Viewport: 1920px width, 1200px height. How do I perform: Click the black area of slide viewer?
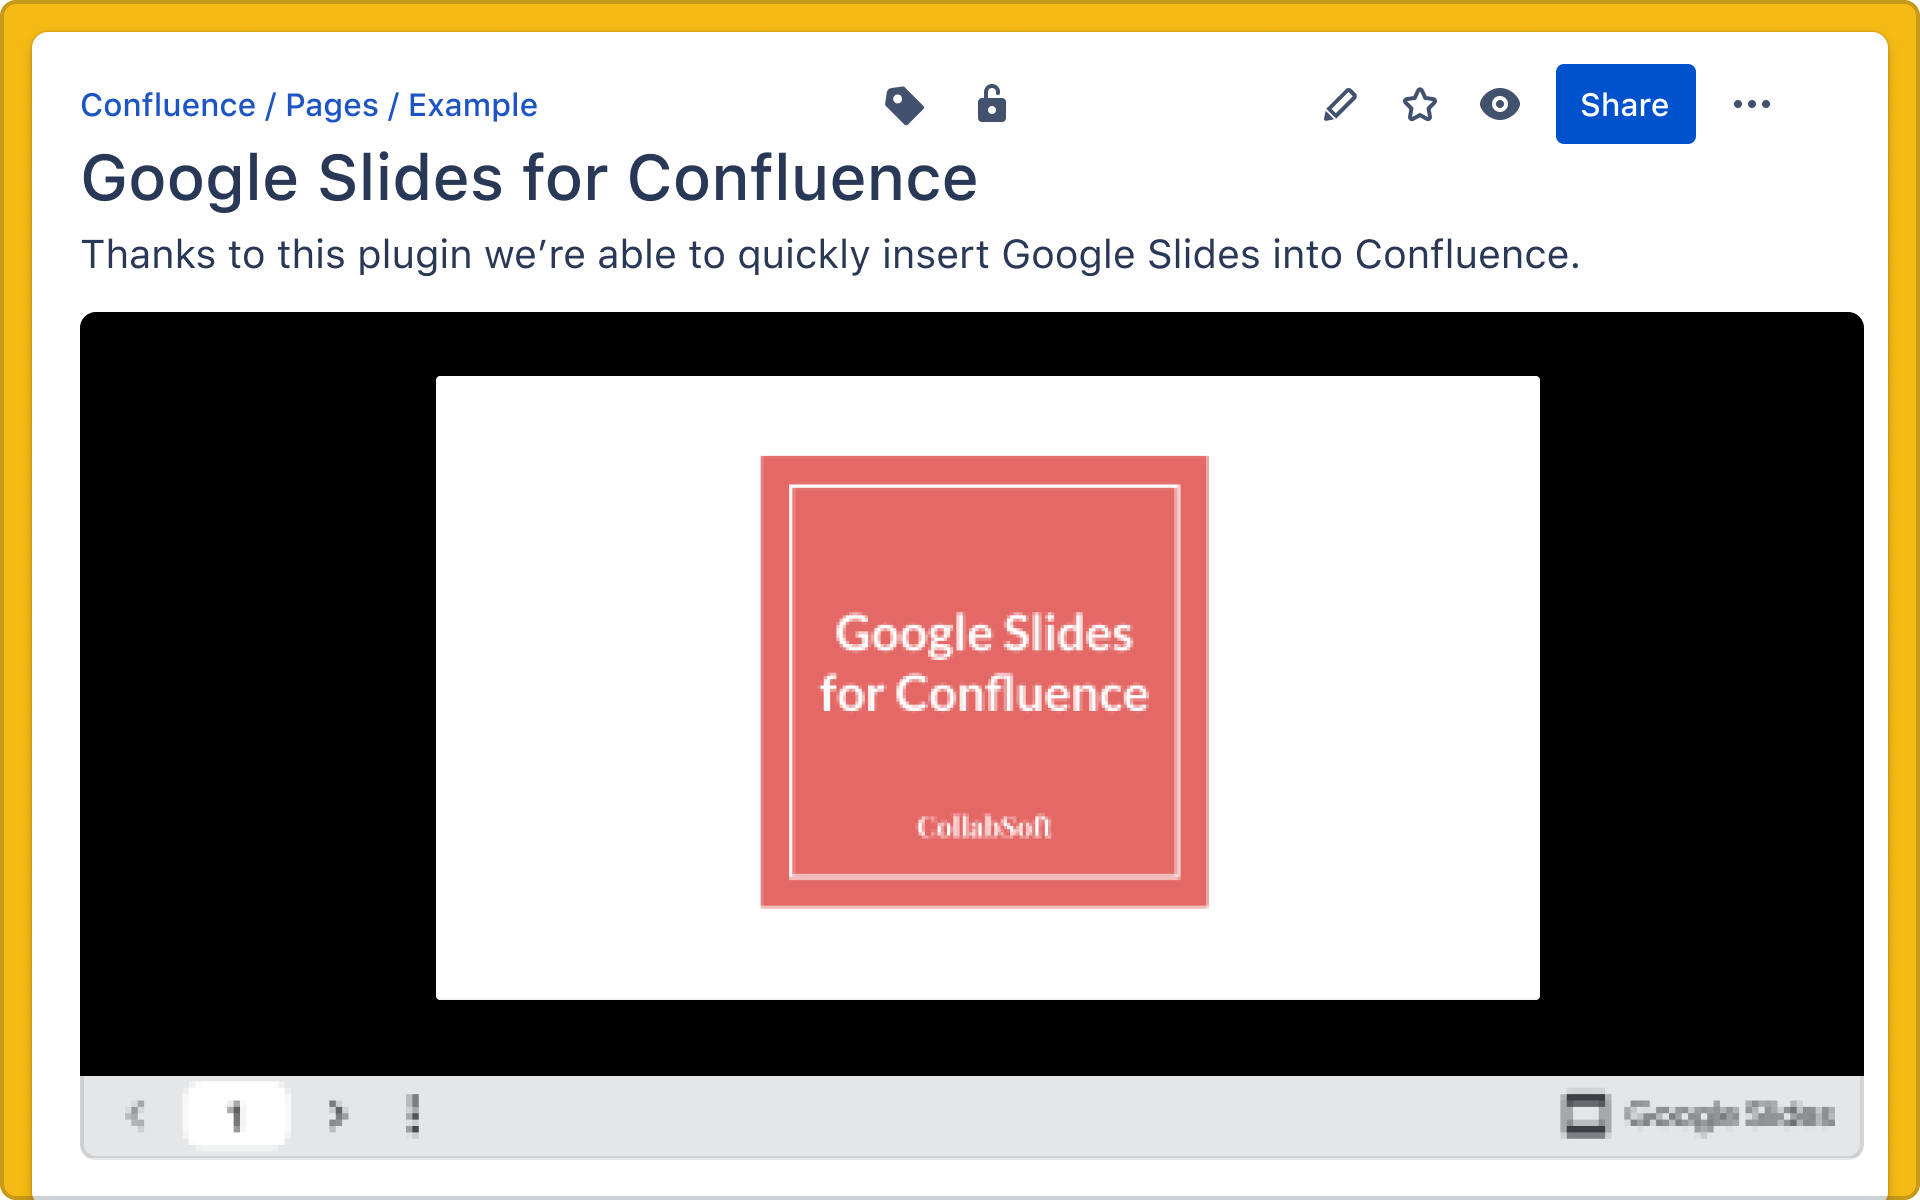coord(260,690)
